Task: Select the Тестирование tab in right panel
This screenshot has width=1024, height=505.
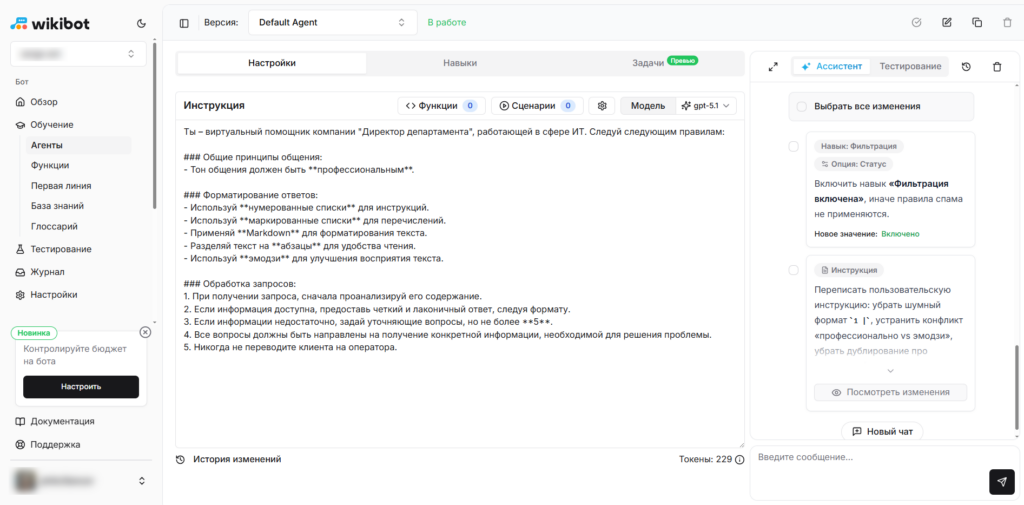Action: point(910,67)
